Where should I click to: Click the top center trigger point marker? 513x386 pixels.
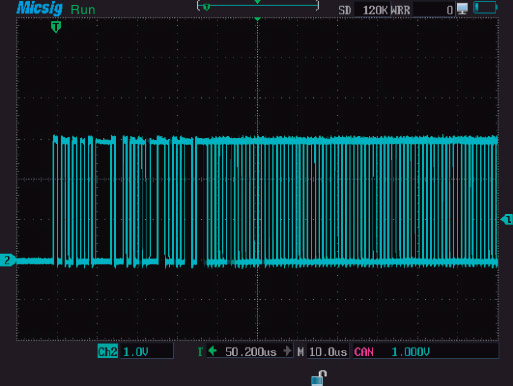(x=257, y=19)
